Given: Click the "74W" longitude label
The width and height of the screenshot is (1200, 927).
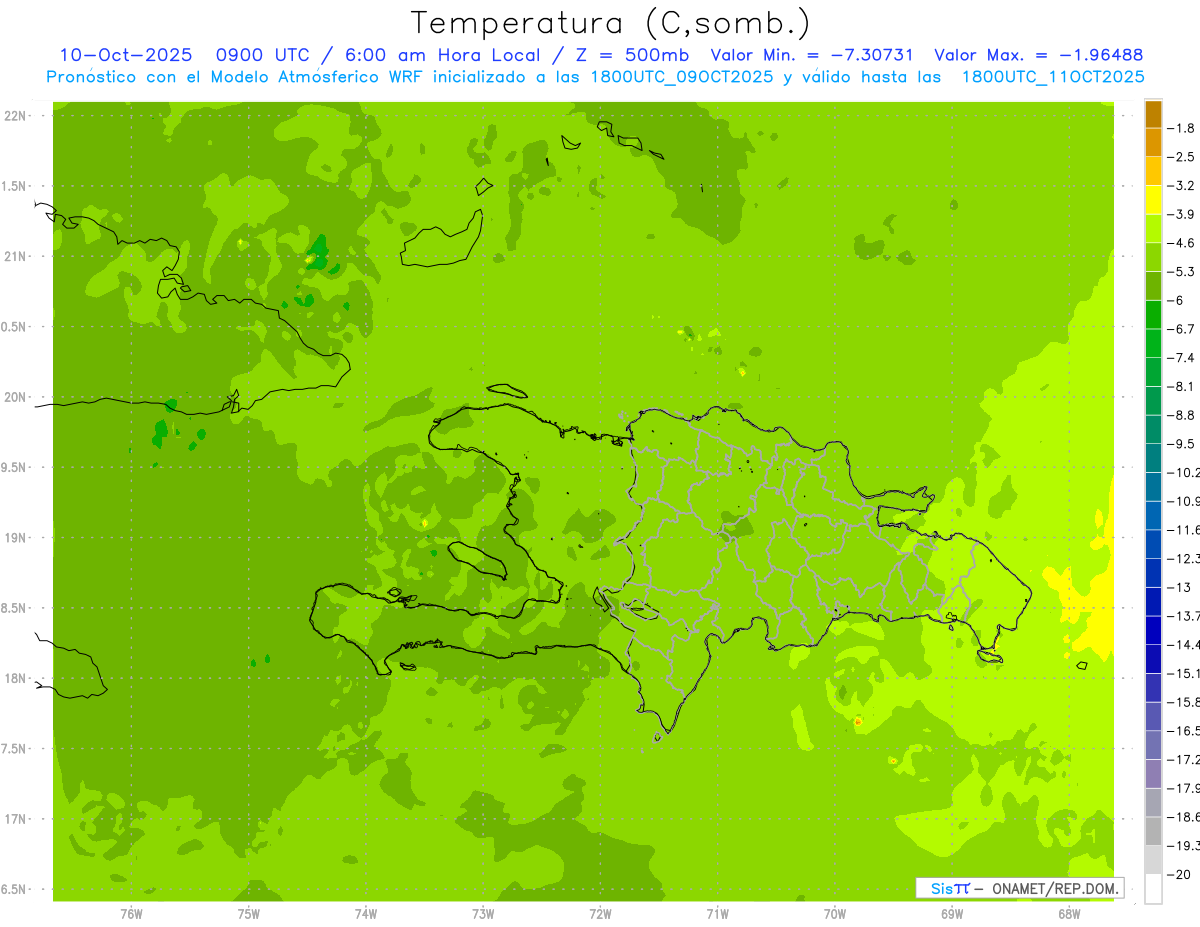Looking at the screenshot, I should coord(365,914).
